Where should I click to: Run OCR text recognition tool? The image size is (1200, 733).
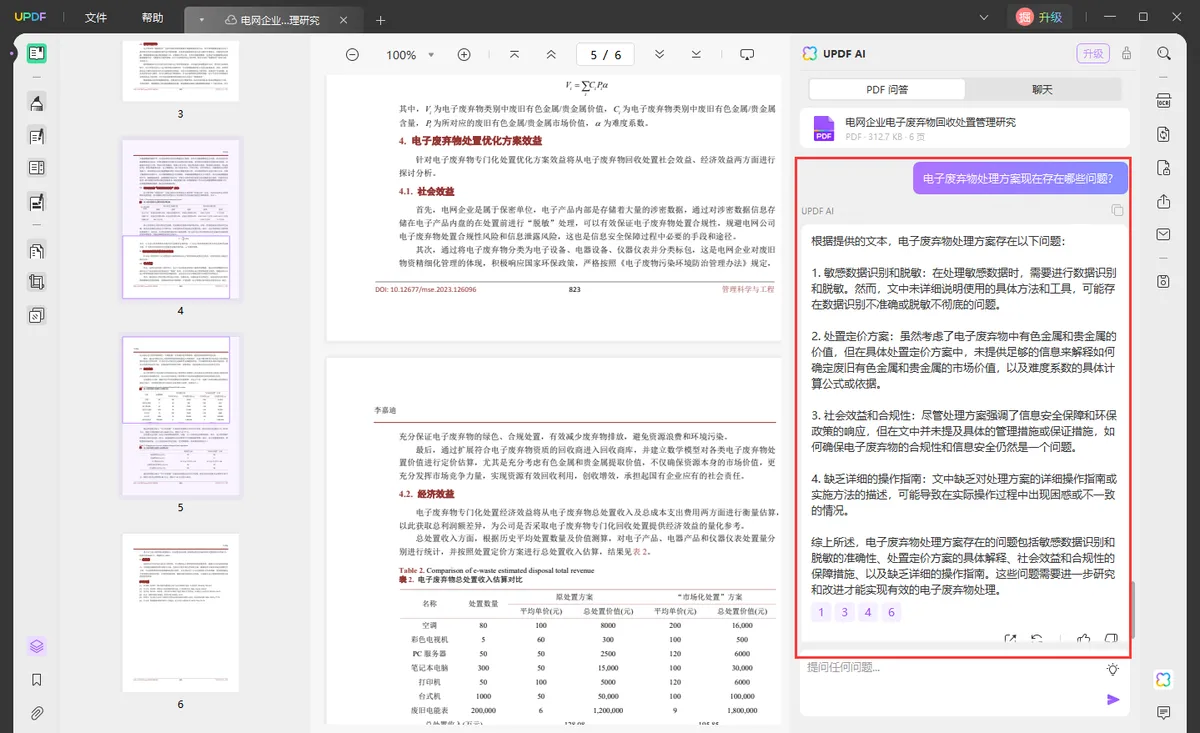1164,100
